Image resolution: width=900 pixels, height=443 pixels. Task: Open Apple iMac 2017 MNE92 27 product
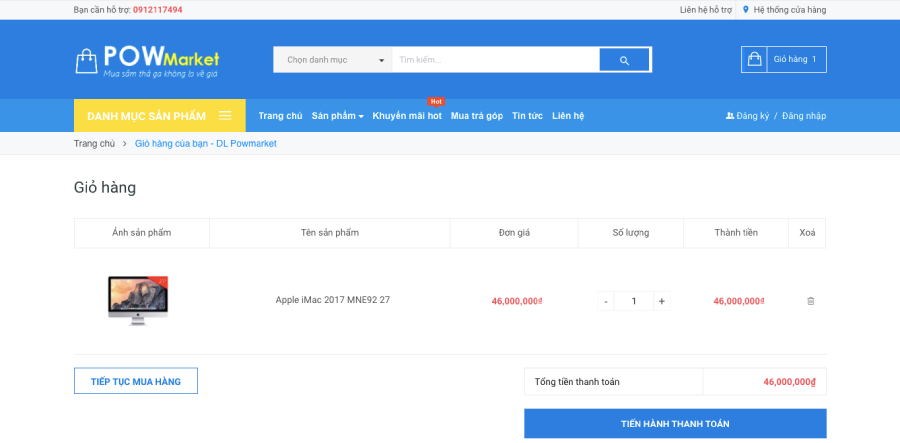pyautogui.click(x=333, y=300)
